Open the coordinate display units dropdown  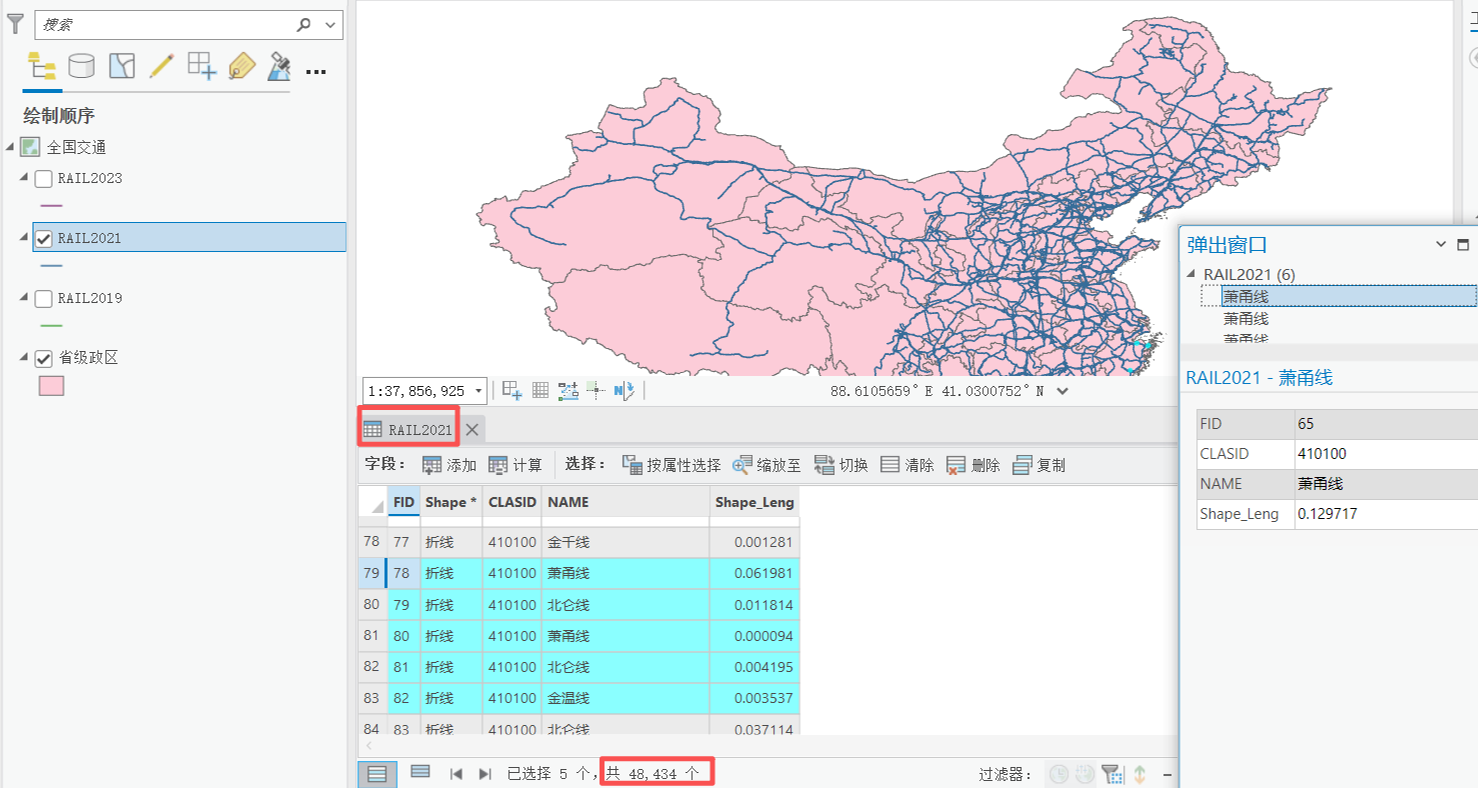(x=1062, y=391)
